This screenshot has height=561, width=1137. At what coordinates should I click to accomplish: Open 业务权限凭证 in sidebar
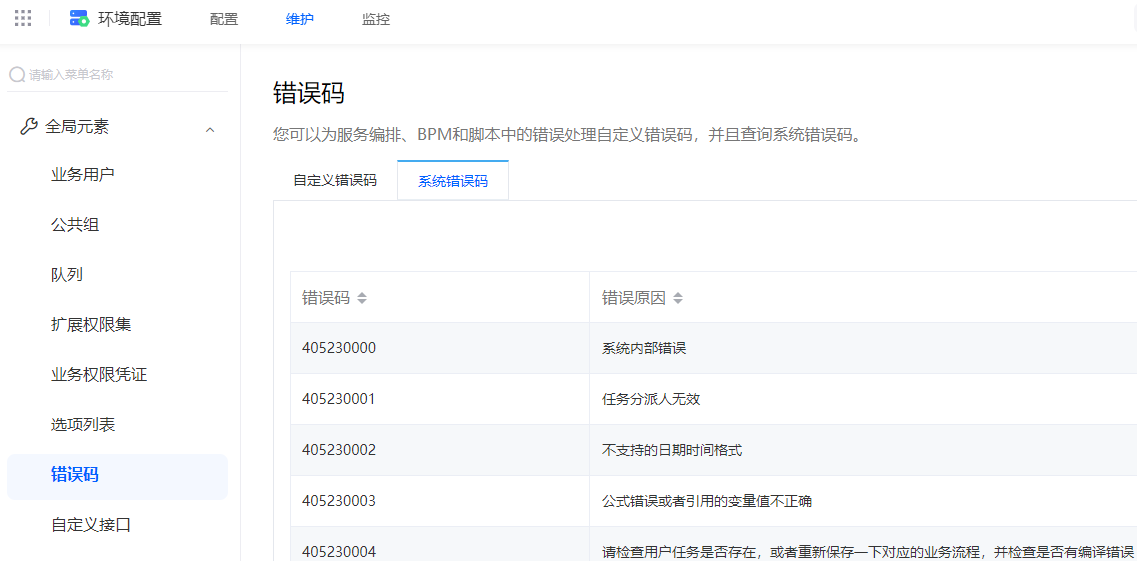pyautogui.click(x=99, y=375)
